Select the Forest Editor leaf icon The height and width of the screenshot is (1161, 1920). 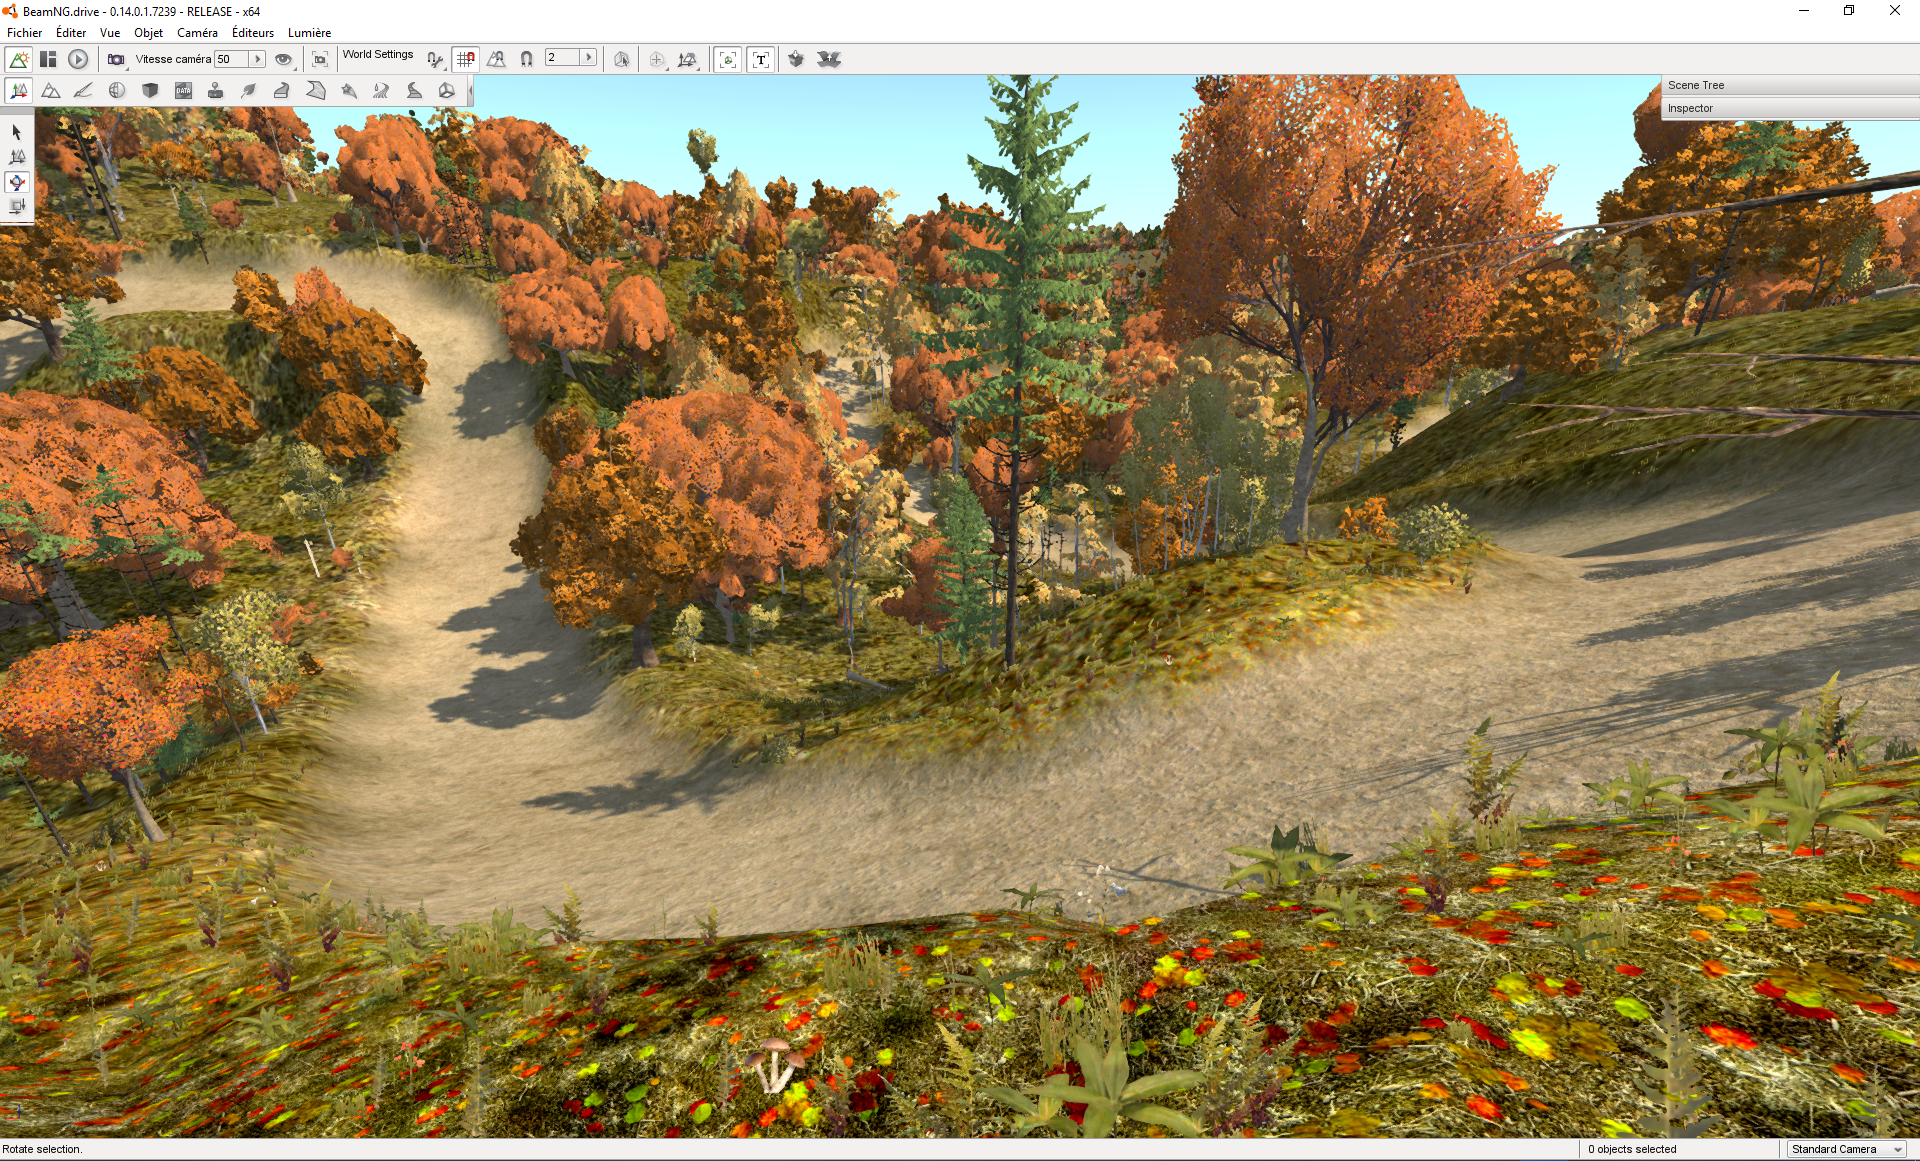coord(249,91)
